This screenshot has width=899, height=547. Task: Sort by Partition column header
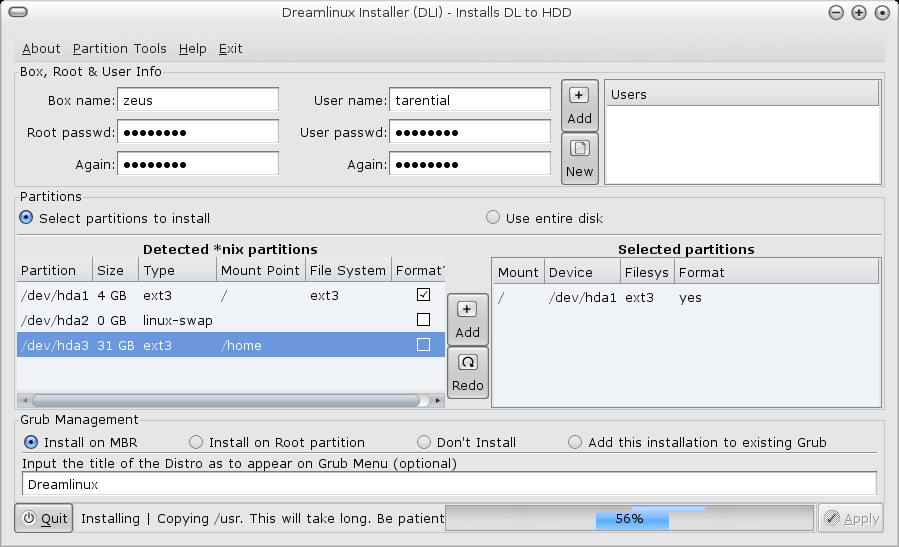coord(54,270)
